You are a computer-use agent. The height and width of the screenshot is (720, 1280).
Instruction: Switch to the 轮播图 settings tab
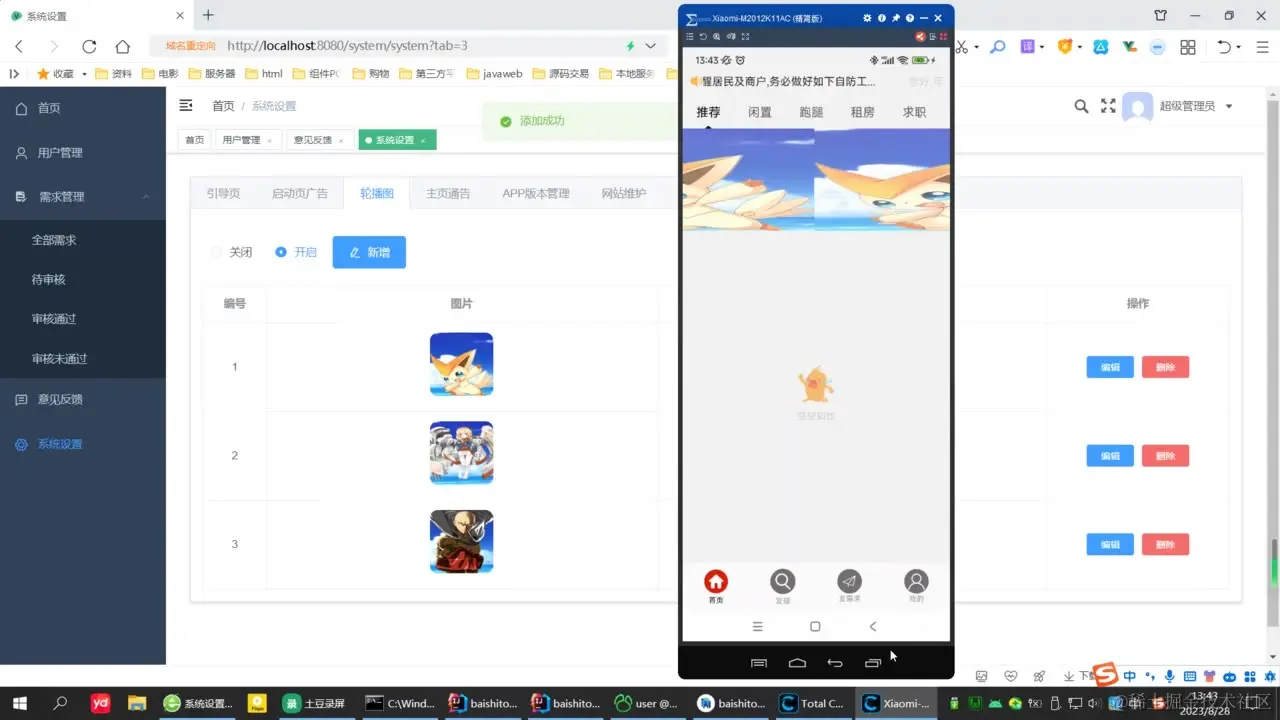click(377, 193)
